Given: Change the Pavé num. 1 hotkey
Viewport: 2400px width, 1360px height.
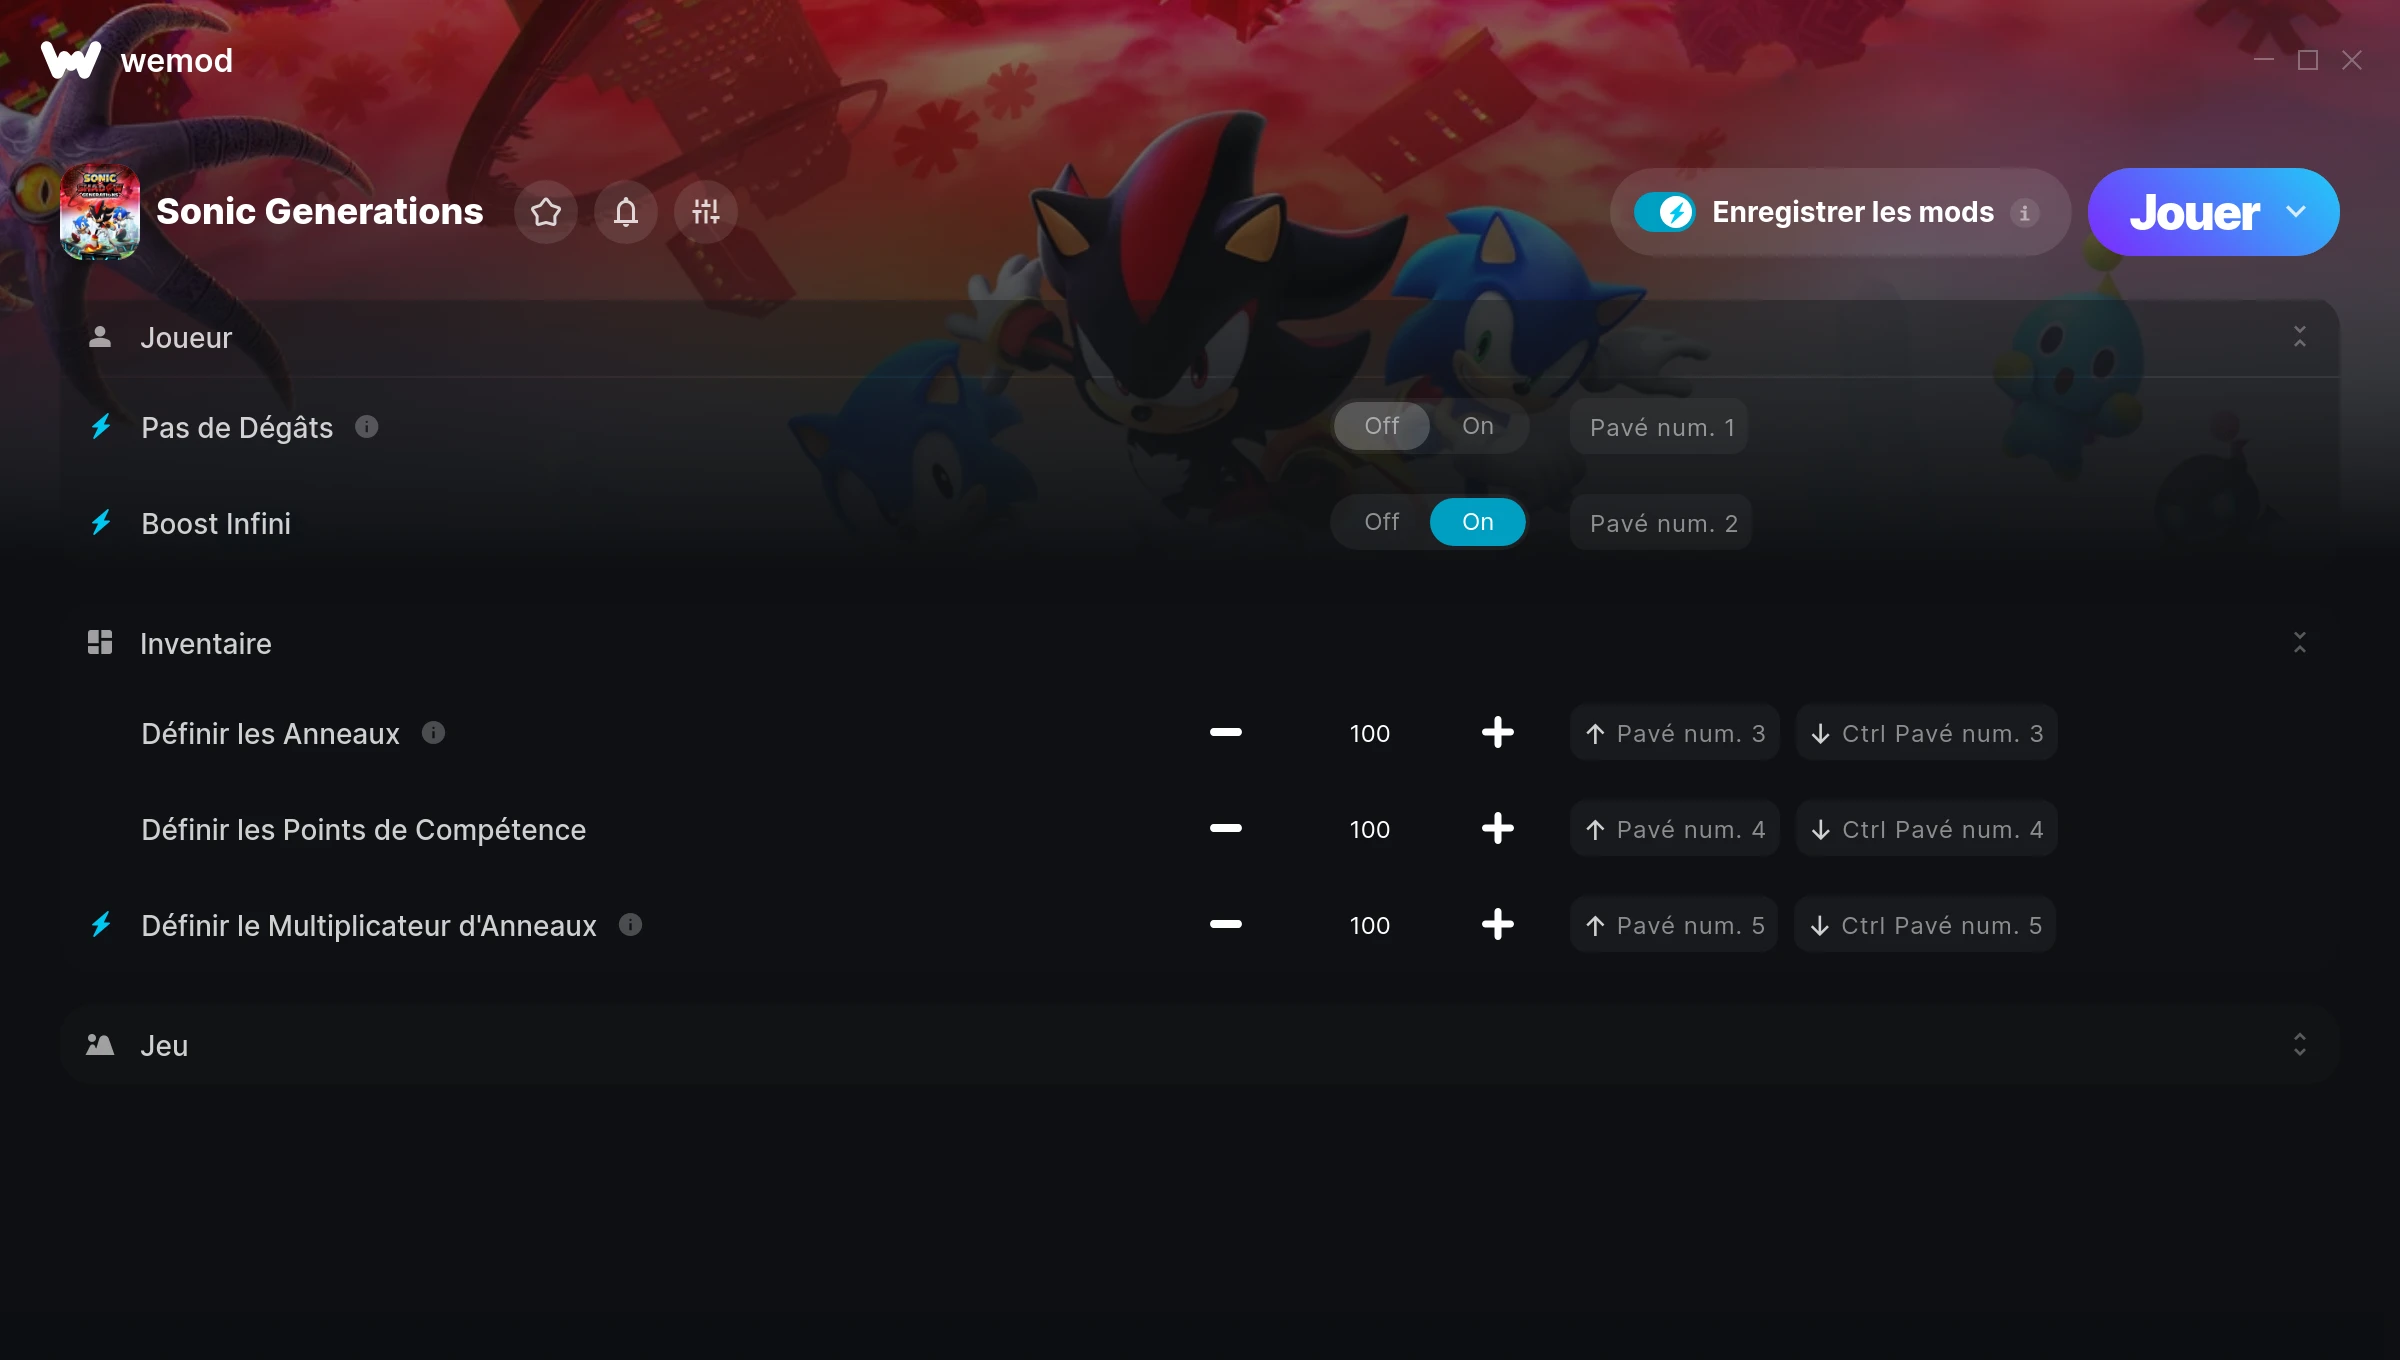Looking at the screenshot, I should (x=1660, y=427).
